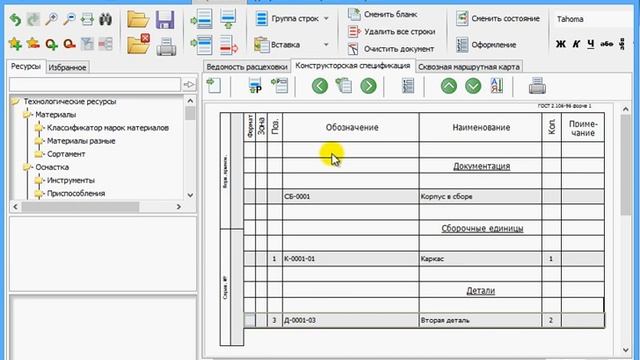
Task: Select the Д-0001-03 designation cell
Action: point(351,320)
